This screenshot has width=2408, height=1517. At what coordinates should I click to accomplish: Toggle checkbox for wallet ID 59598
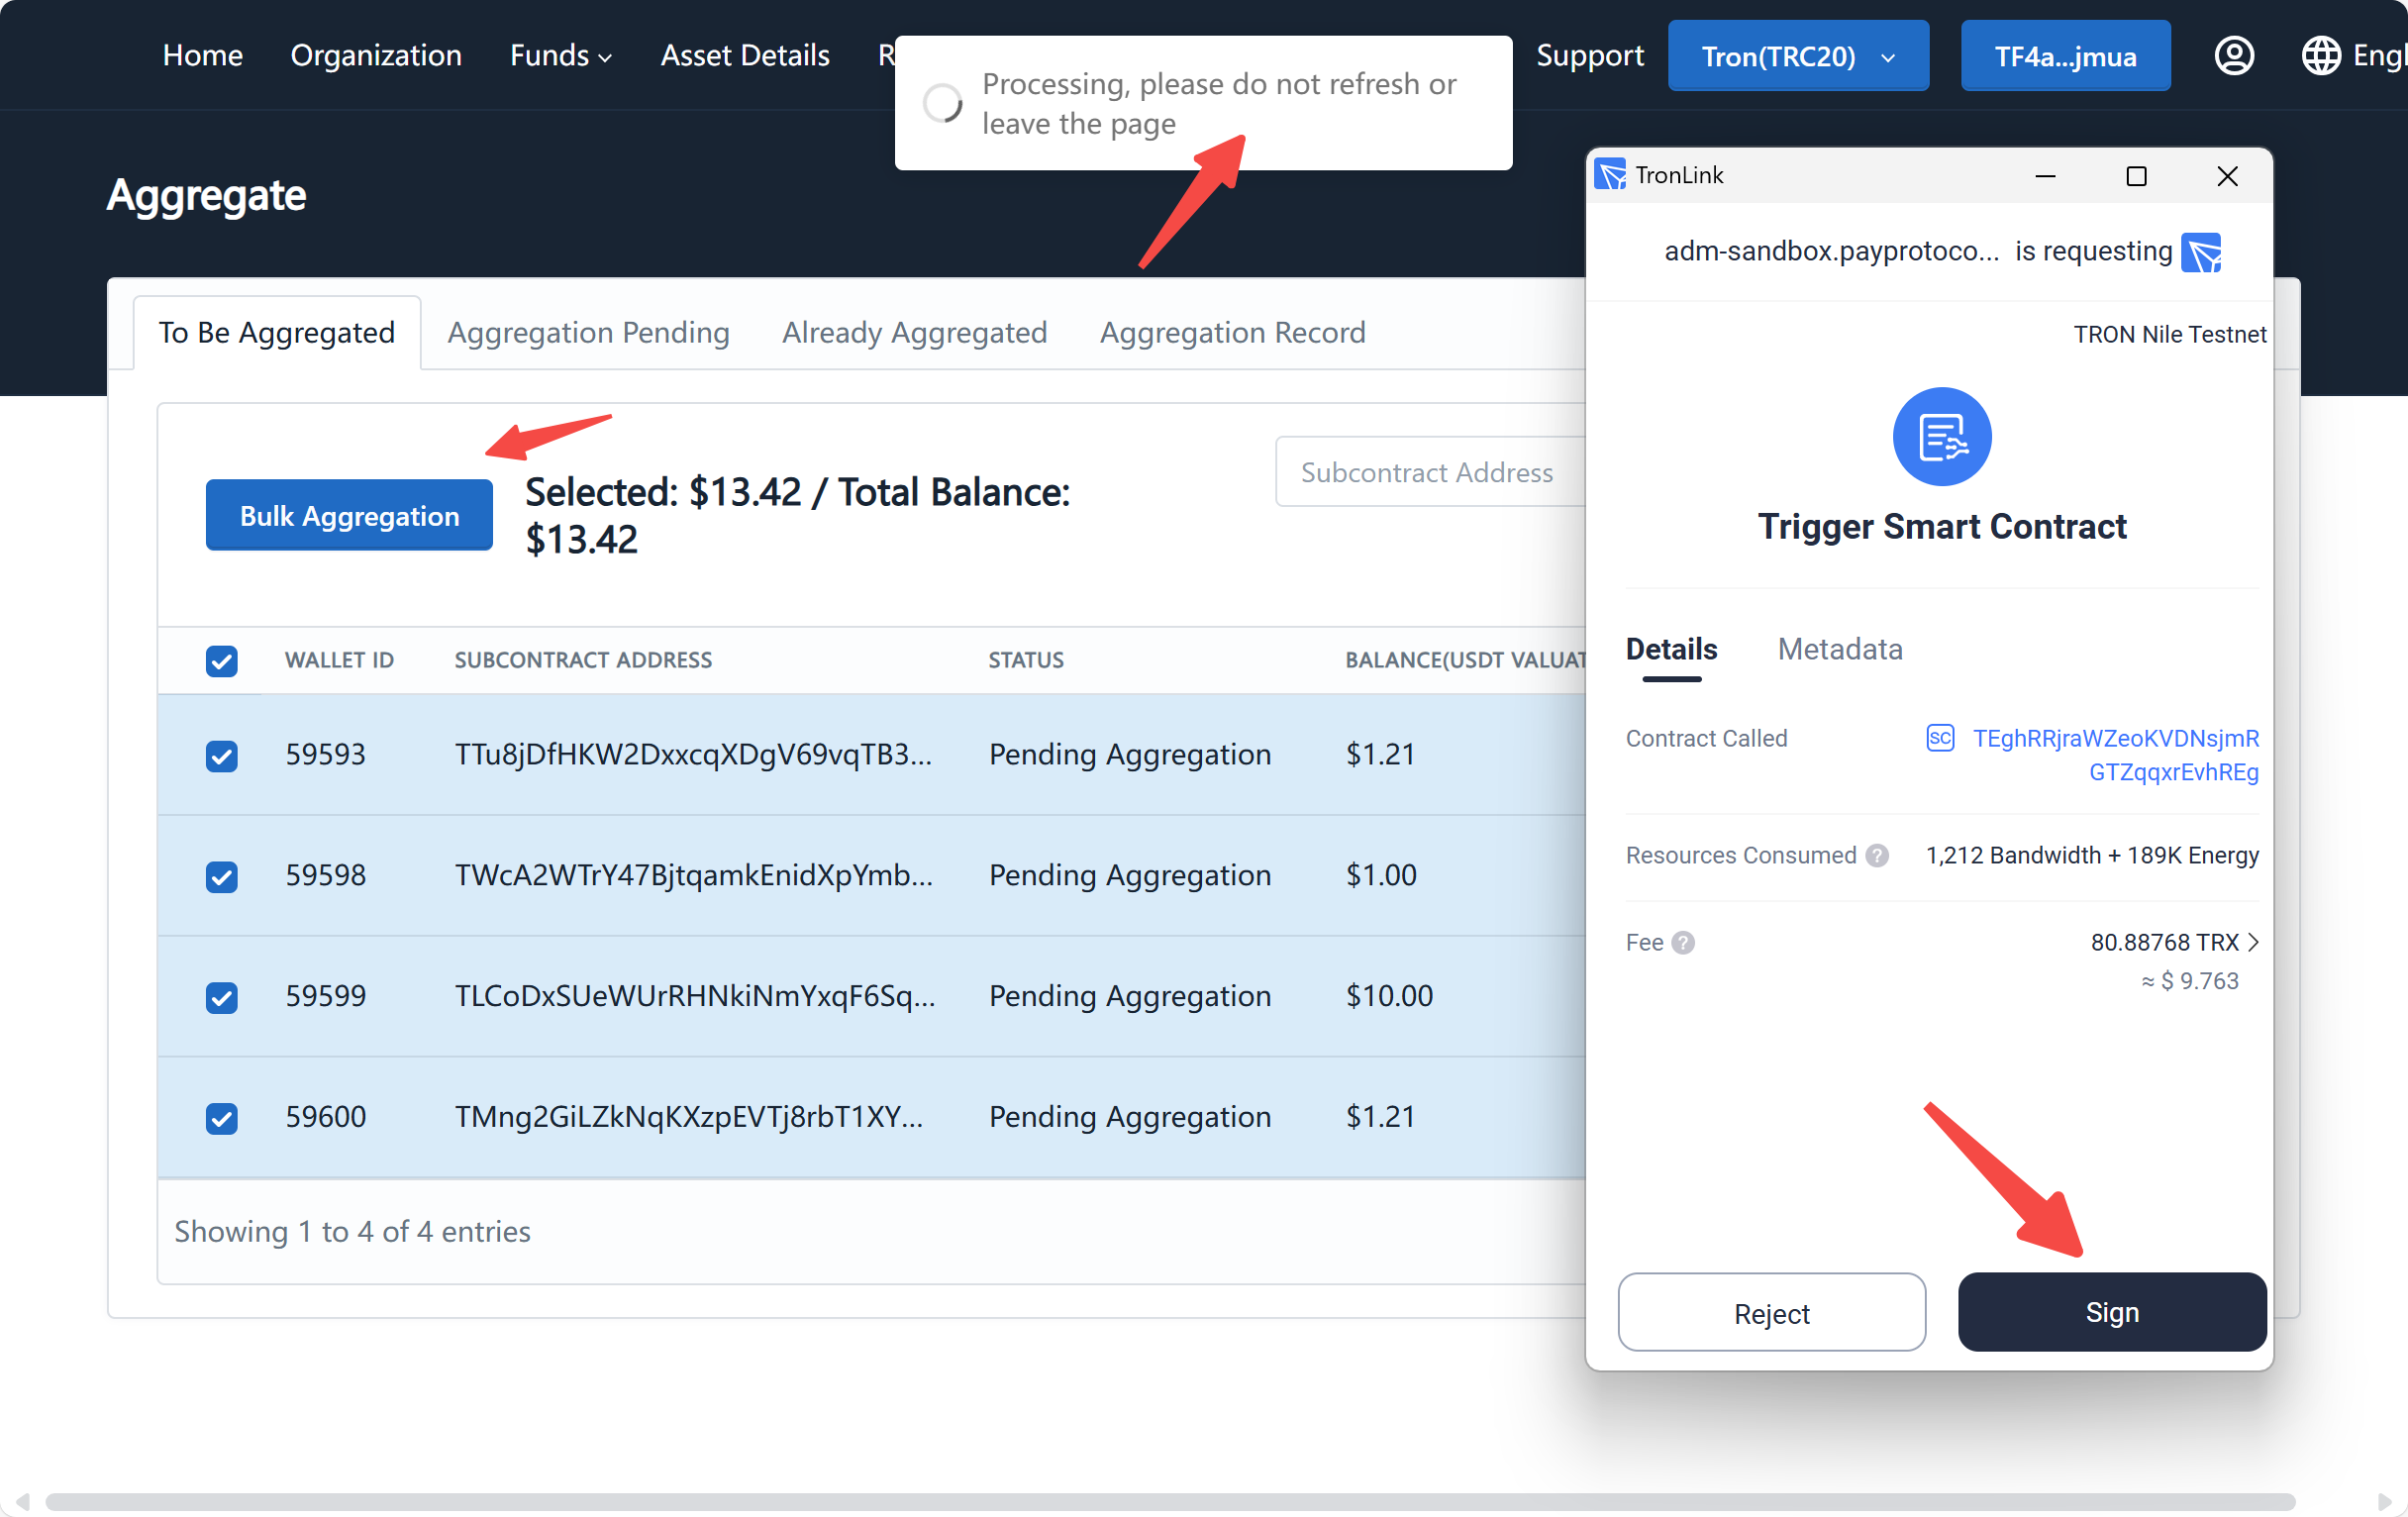click(x=222, y=873)
